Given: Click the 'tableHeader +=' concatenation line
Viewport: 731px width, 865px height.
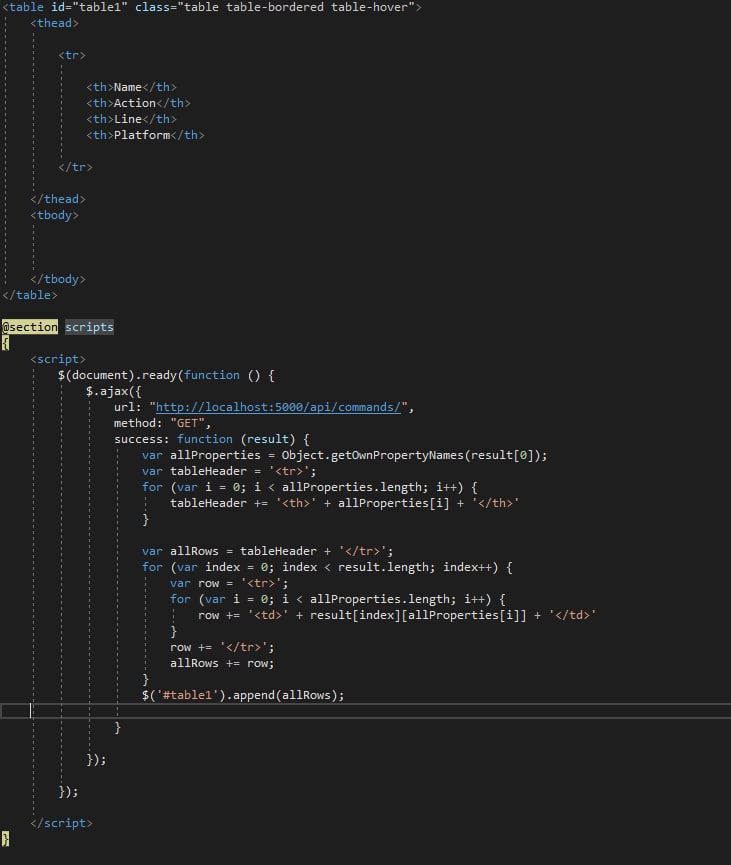Looking at the screenshot, I should pyautogui.click(x=344, y=503).
